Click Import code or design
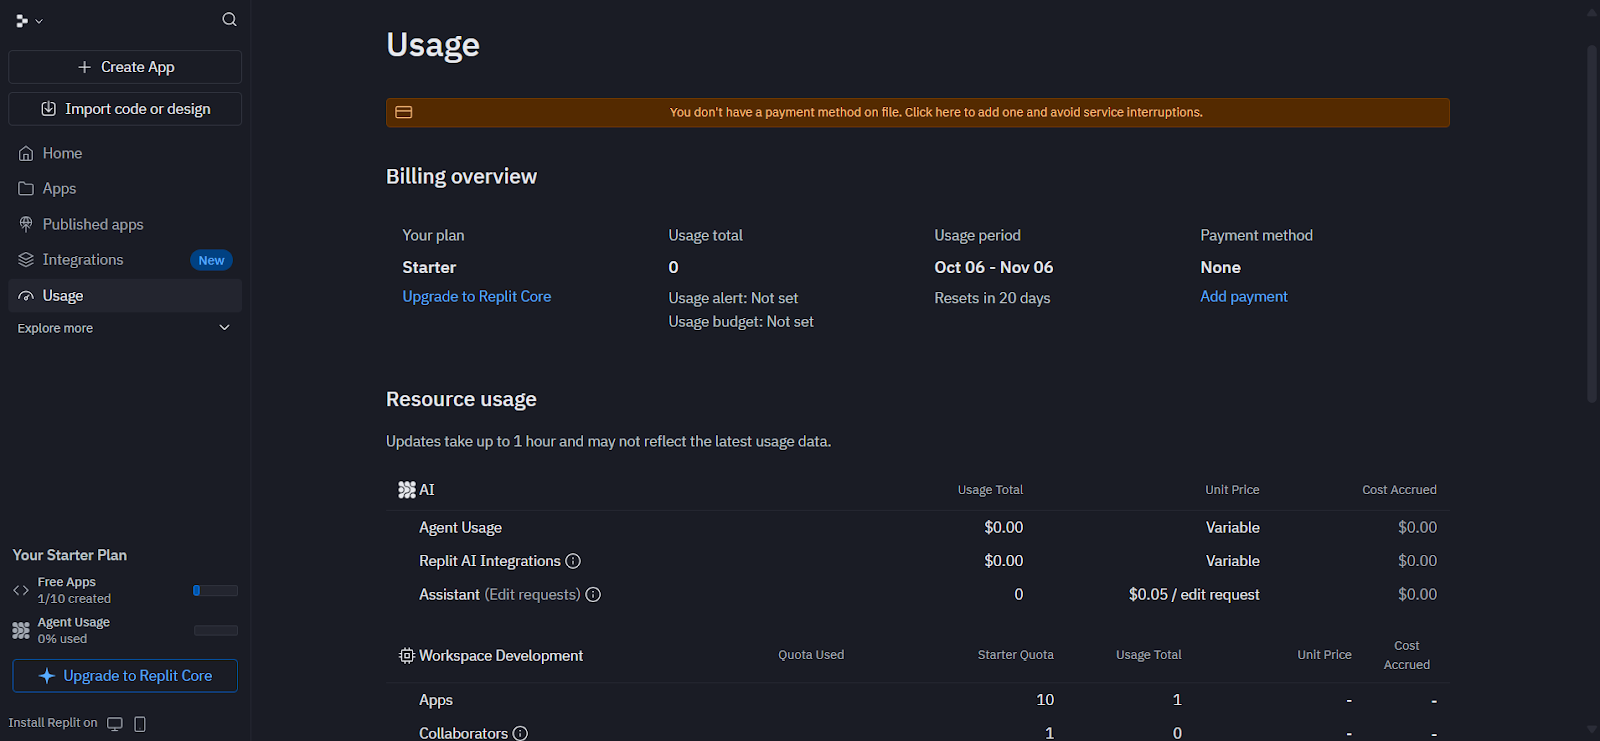Viewport: 1600px width, 741px height. (x=125, y=109)
